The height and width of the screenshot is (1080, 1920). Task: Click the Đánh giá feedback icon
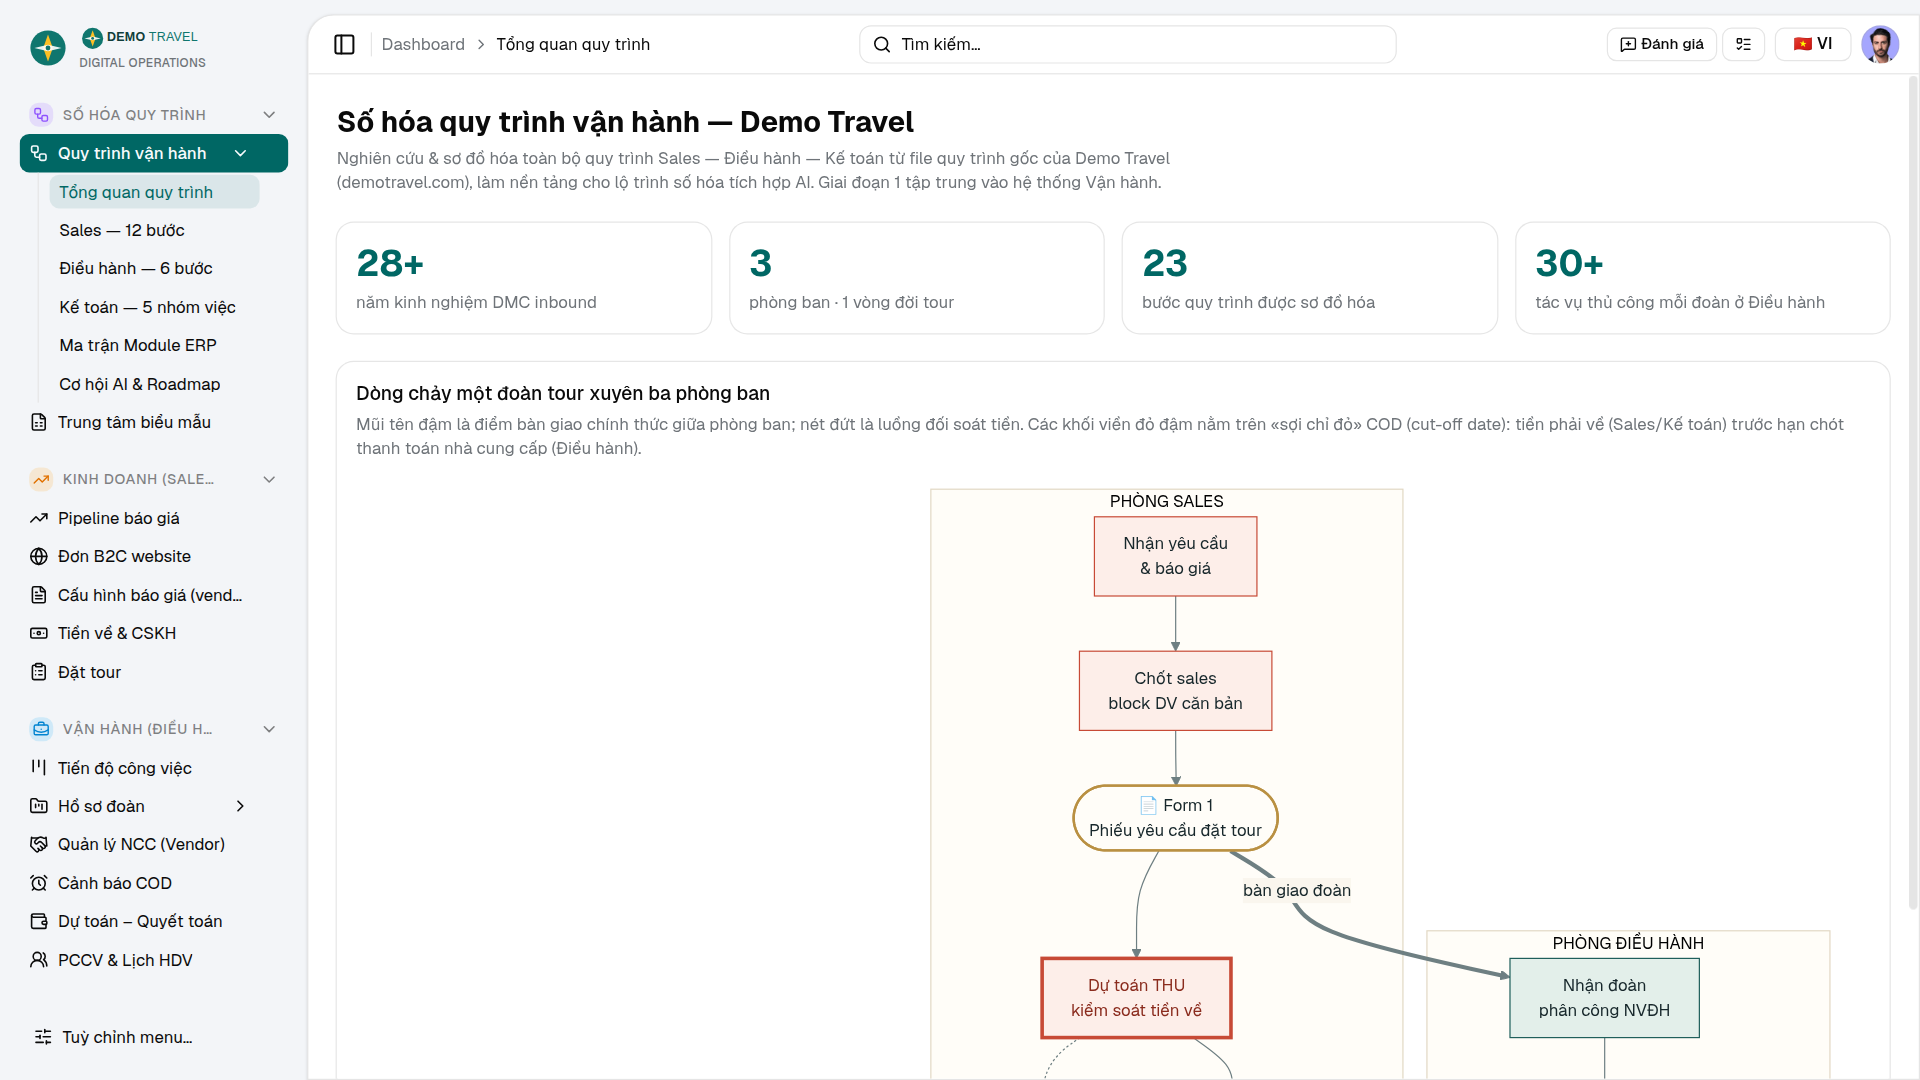click(x=1628, y=44)
